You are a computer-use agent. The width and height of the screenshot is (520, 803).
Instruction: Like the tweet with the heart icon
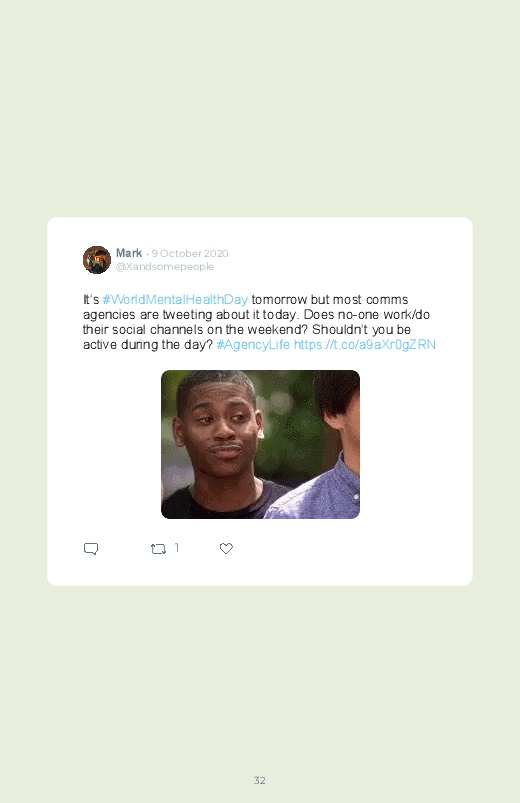pos(226,548)
